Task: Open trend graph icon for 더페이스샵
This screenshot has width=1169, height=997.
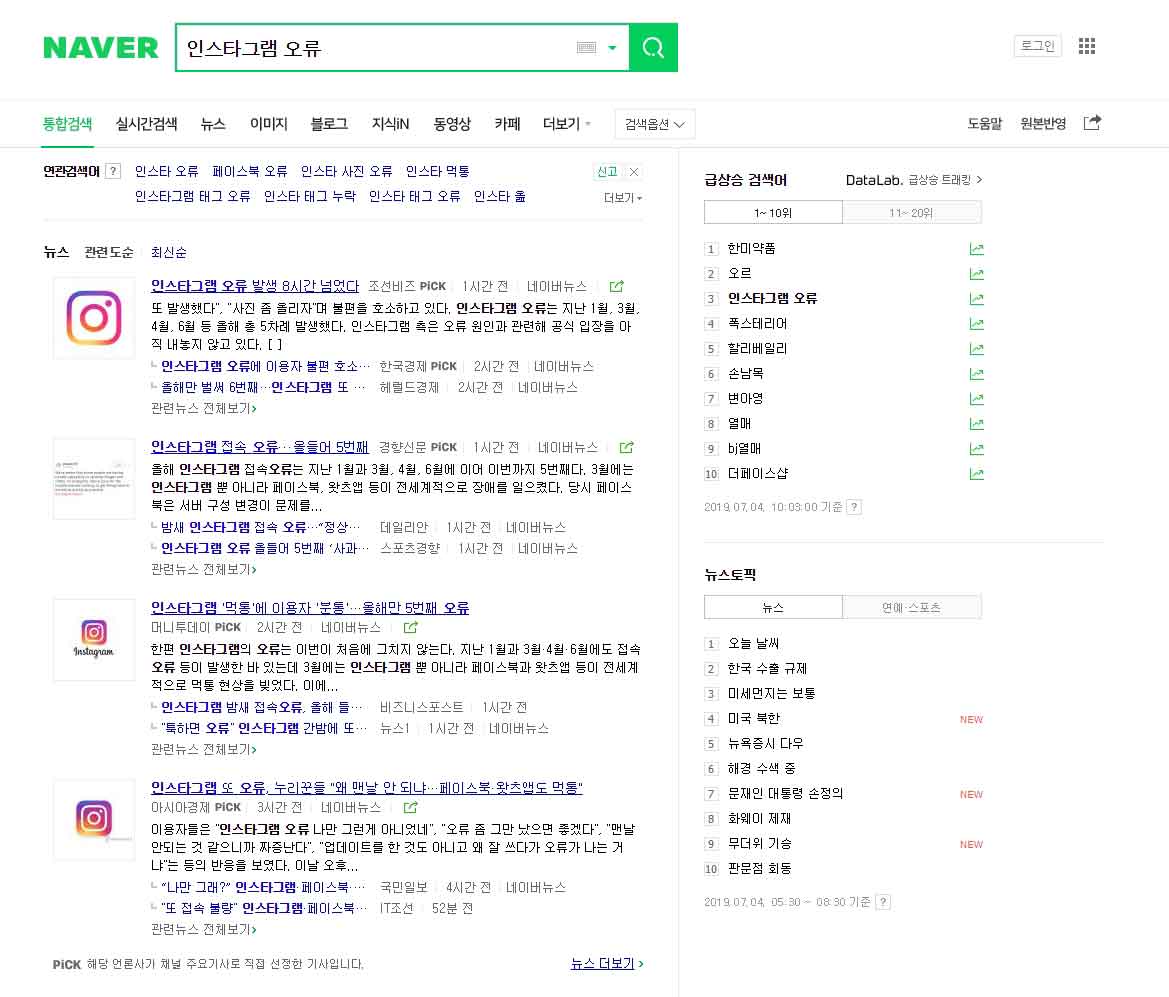Action: tap(976, 474)
